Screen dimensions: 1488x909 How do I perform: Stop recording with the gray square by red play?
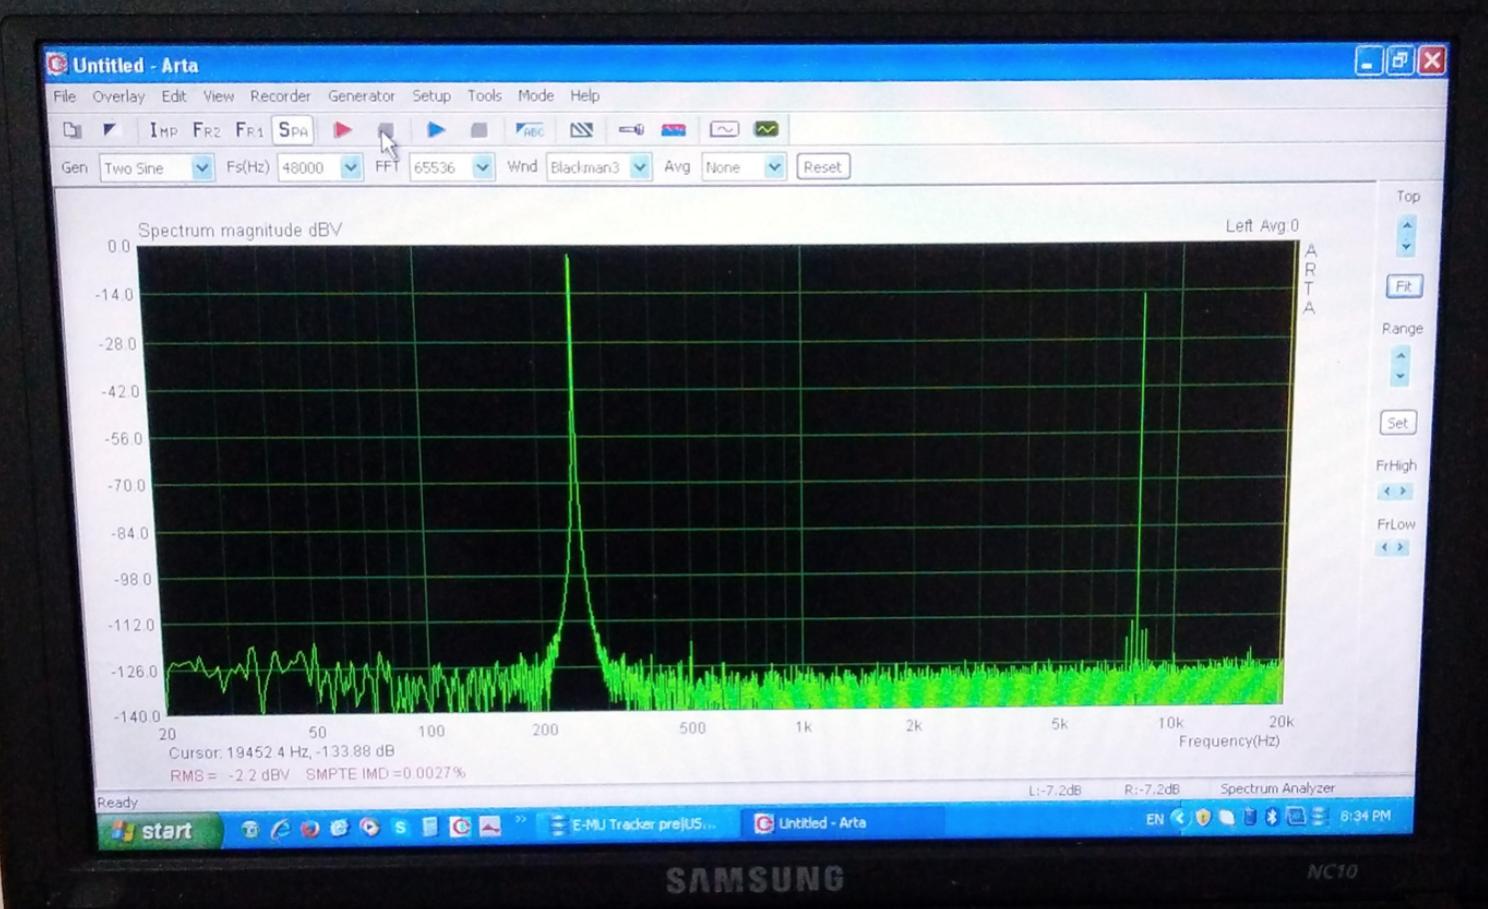[385, 130]
